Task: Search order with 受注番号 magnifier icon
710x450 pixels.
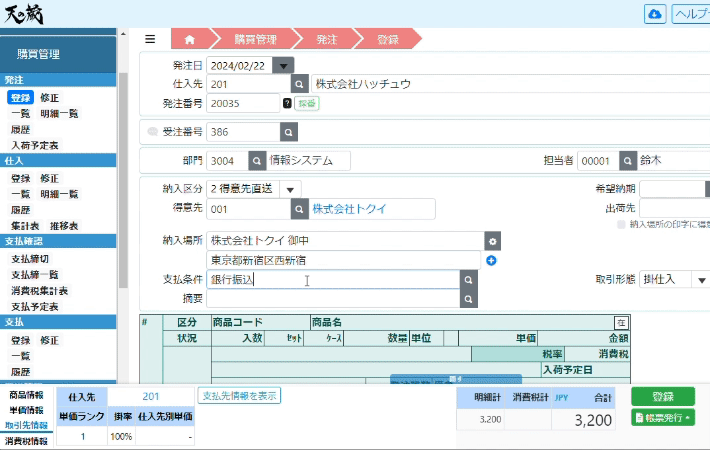Action: (288, 132)
